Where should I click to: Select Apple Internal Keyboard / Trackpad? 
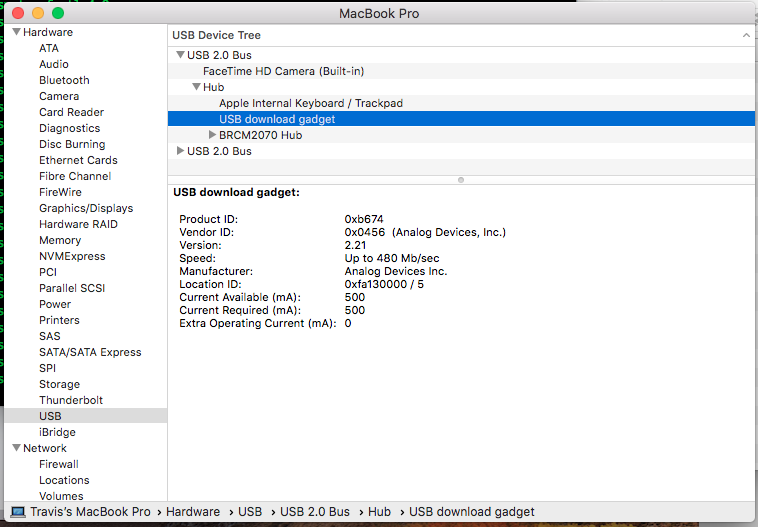(311, 103)
